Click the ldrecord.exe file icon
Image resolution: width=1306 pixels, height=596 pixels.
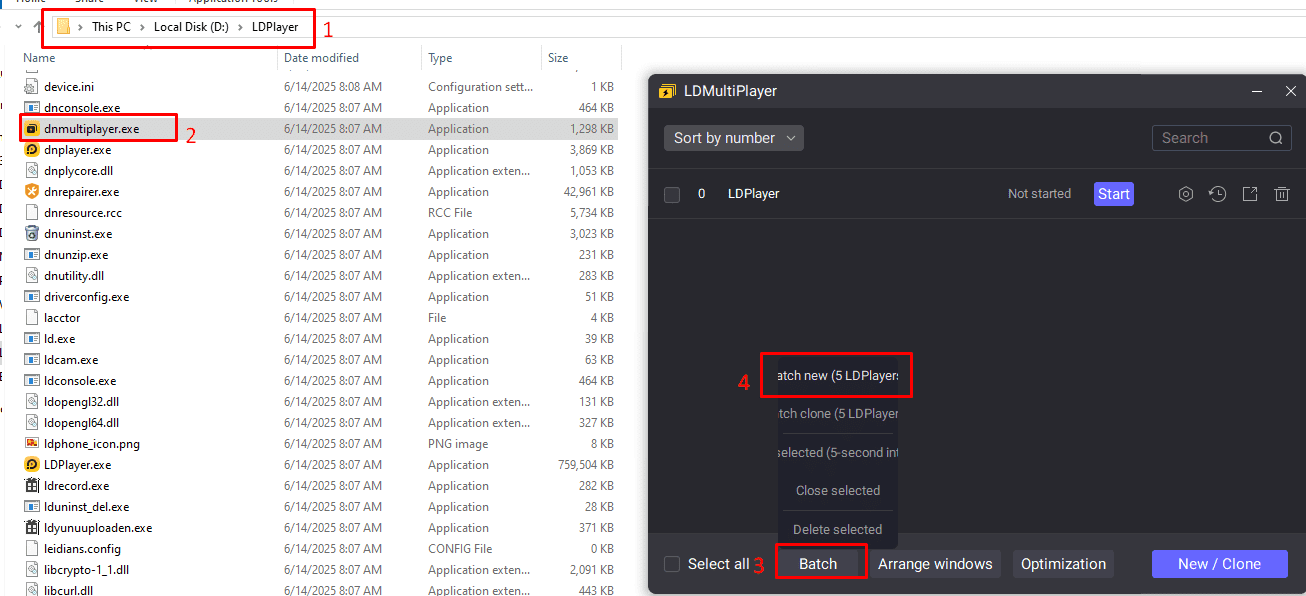click(x=32, y=486)
